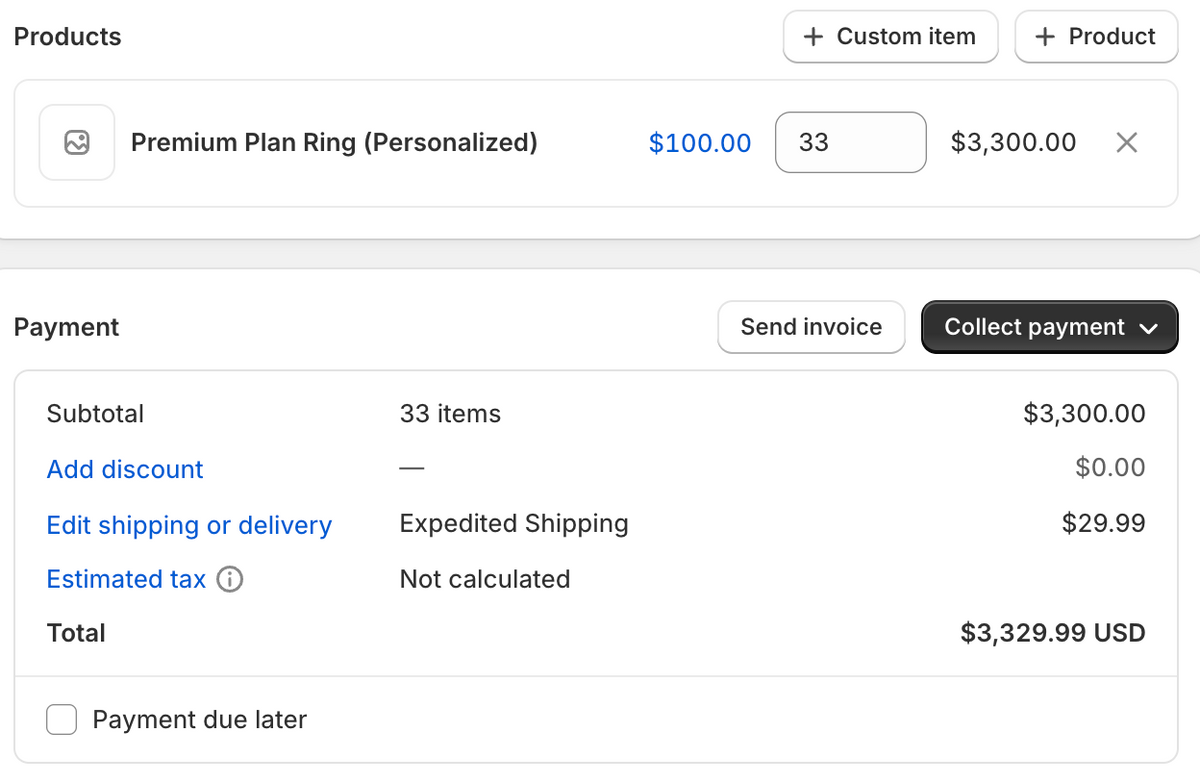Select the $3,329.99 USD total amount

click(1053, 633)
